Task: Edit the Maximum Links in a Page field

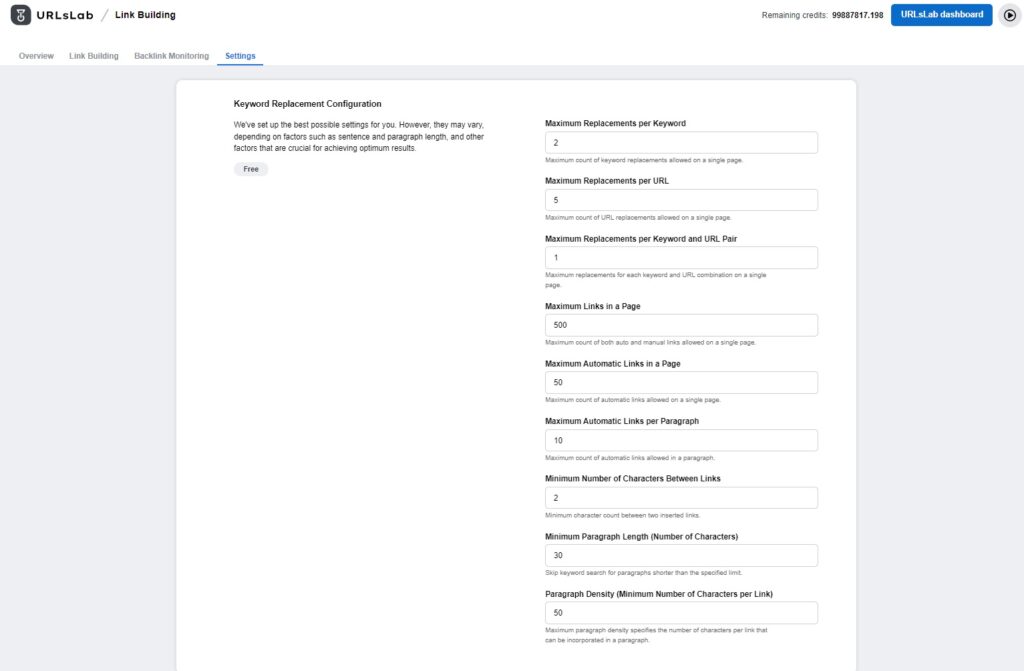Action: 681,325
